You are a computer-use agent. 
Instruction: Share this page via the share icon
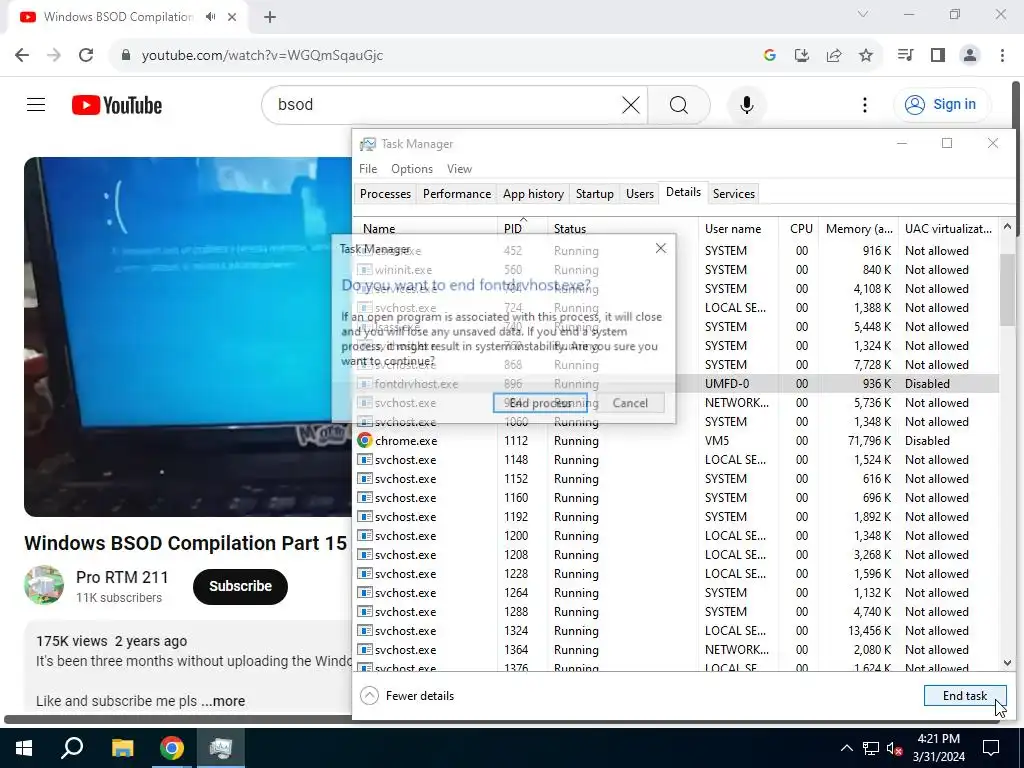(x=834, y=56)
